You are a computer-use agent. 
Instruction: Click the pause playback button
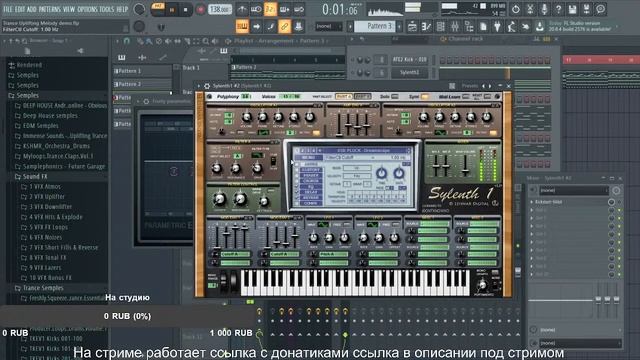pos(172,10)
